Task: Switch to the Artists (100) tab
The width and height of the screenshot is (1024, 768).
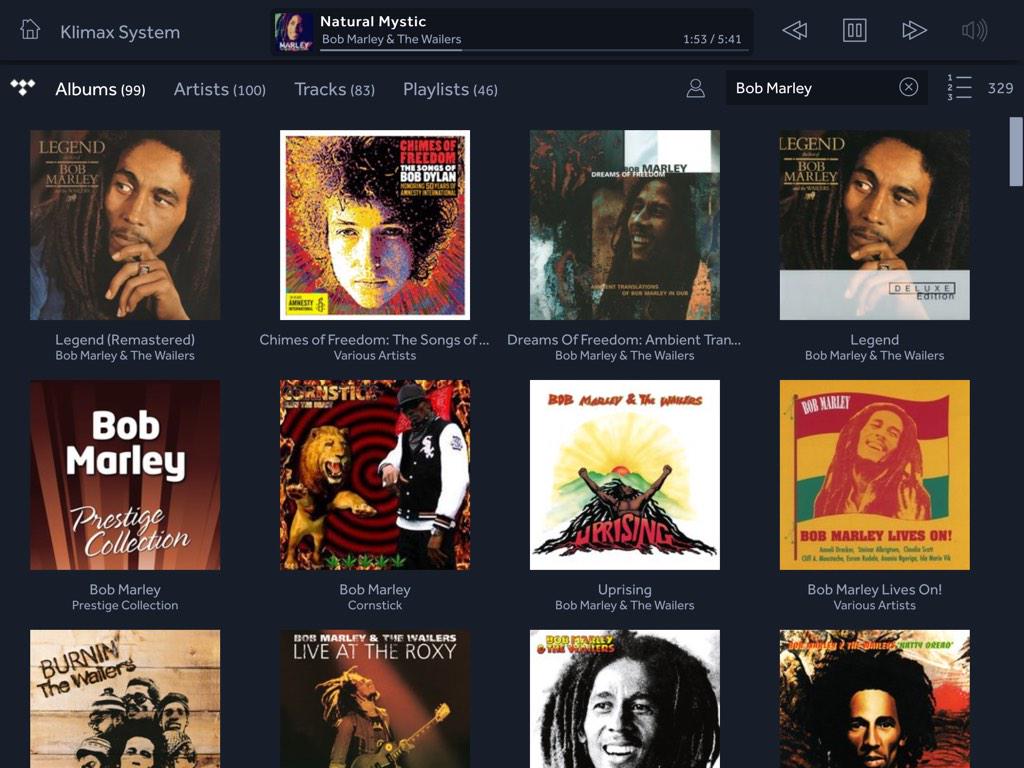Action: pos(219,89)
